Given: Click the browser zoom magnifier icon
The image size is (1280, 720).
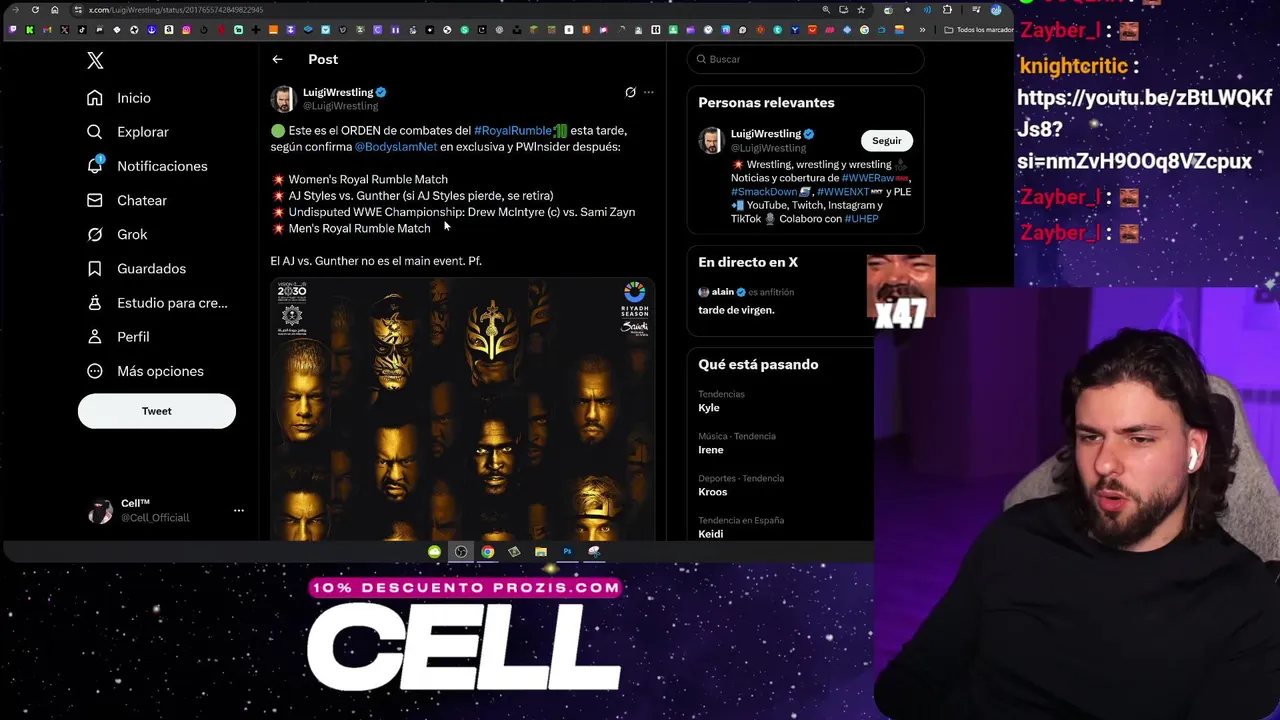Looking at the screenshot, I should 826,10.
